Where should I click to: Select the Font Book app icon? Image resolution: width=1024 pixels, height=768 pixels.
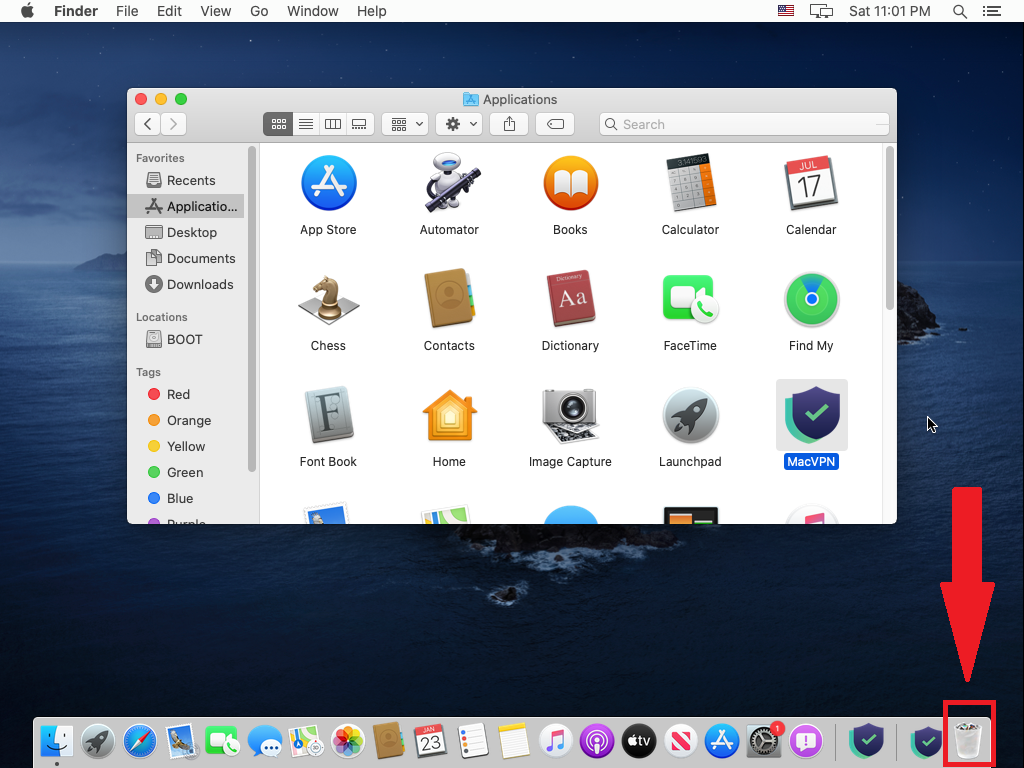click(x=328, y=415)
